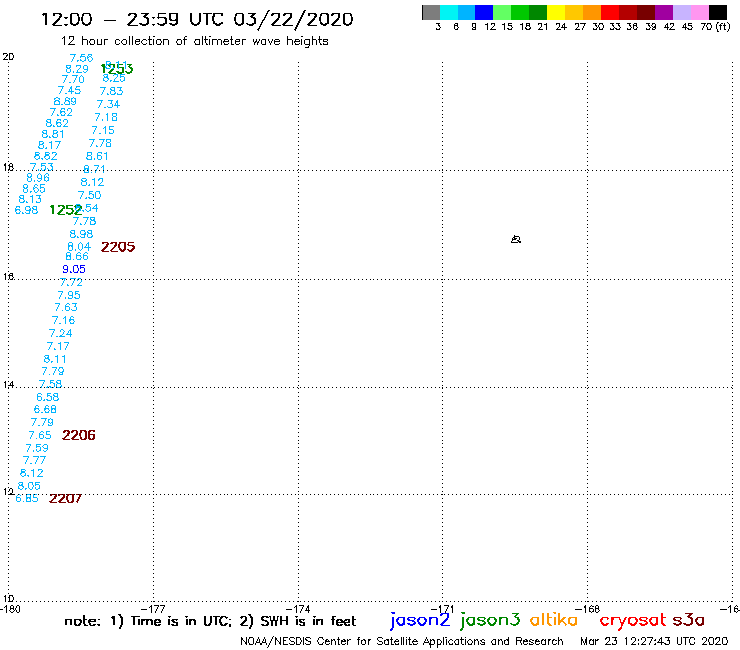Image resolution: width=740 pixels, height=650 pixels.
Task: Click the 2205 time stamp
Action: [118, 247]
